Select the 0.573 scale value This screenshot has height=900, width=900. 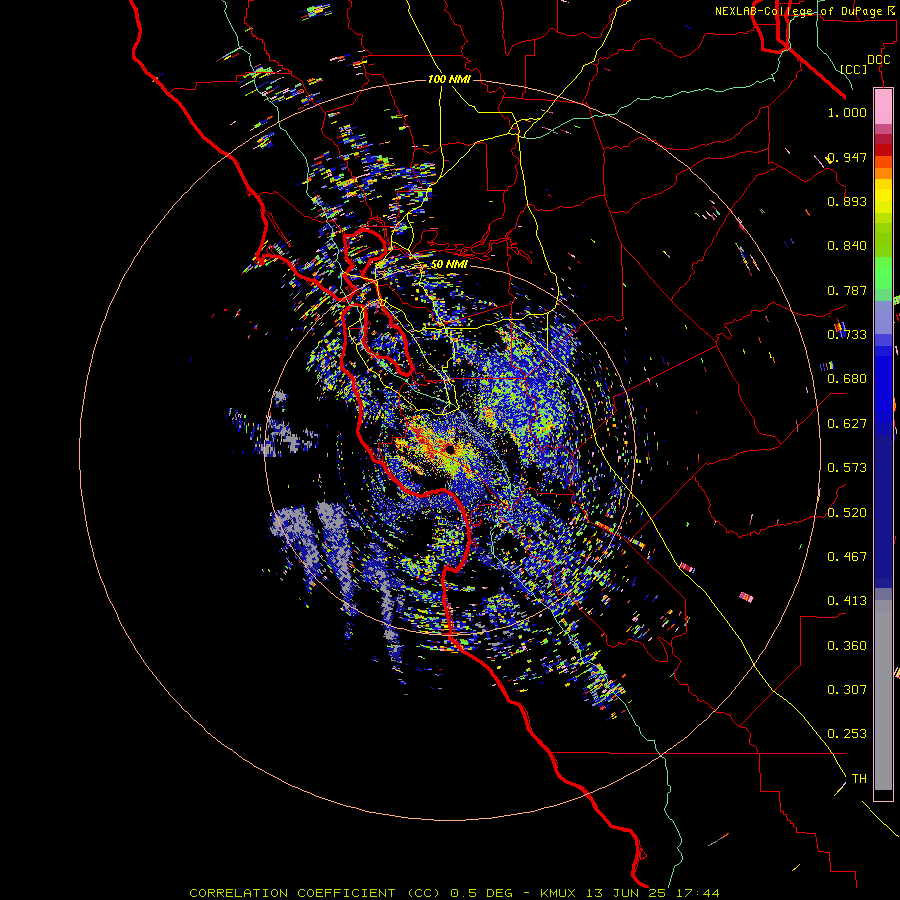point(847,468)
